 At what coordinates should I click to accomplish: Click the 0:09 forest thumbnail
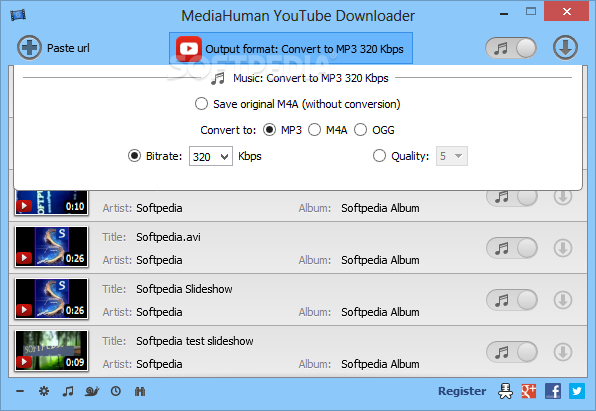[51, 350]
